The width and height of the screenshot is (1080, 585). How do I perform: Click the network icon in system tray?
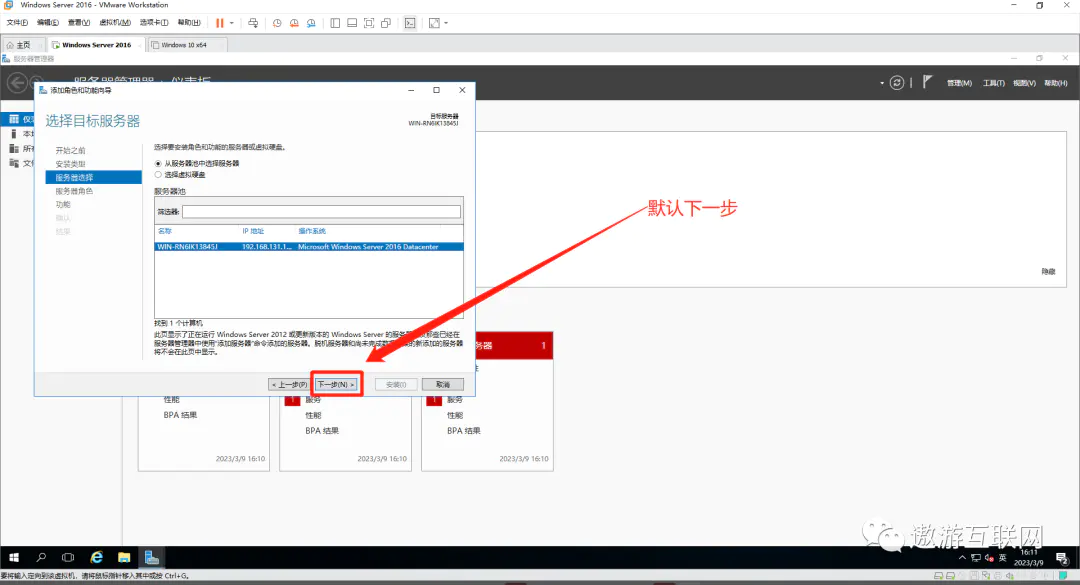(976, 558)
